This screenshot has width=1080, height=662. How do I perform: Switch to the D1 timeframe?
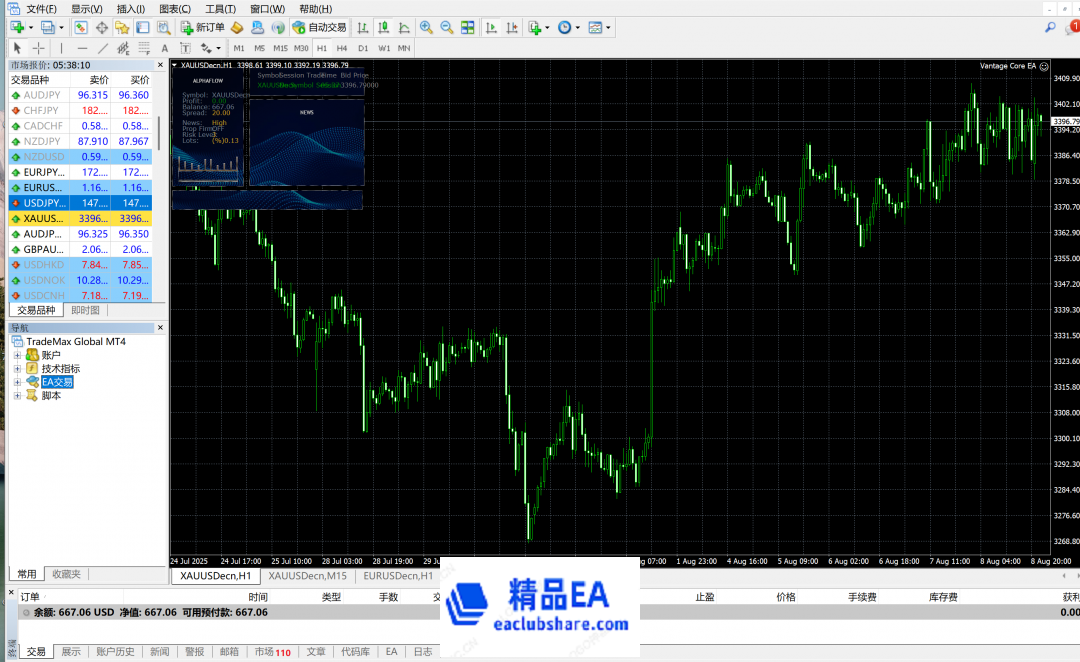[363, 48]
